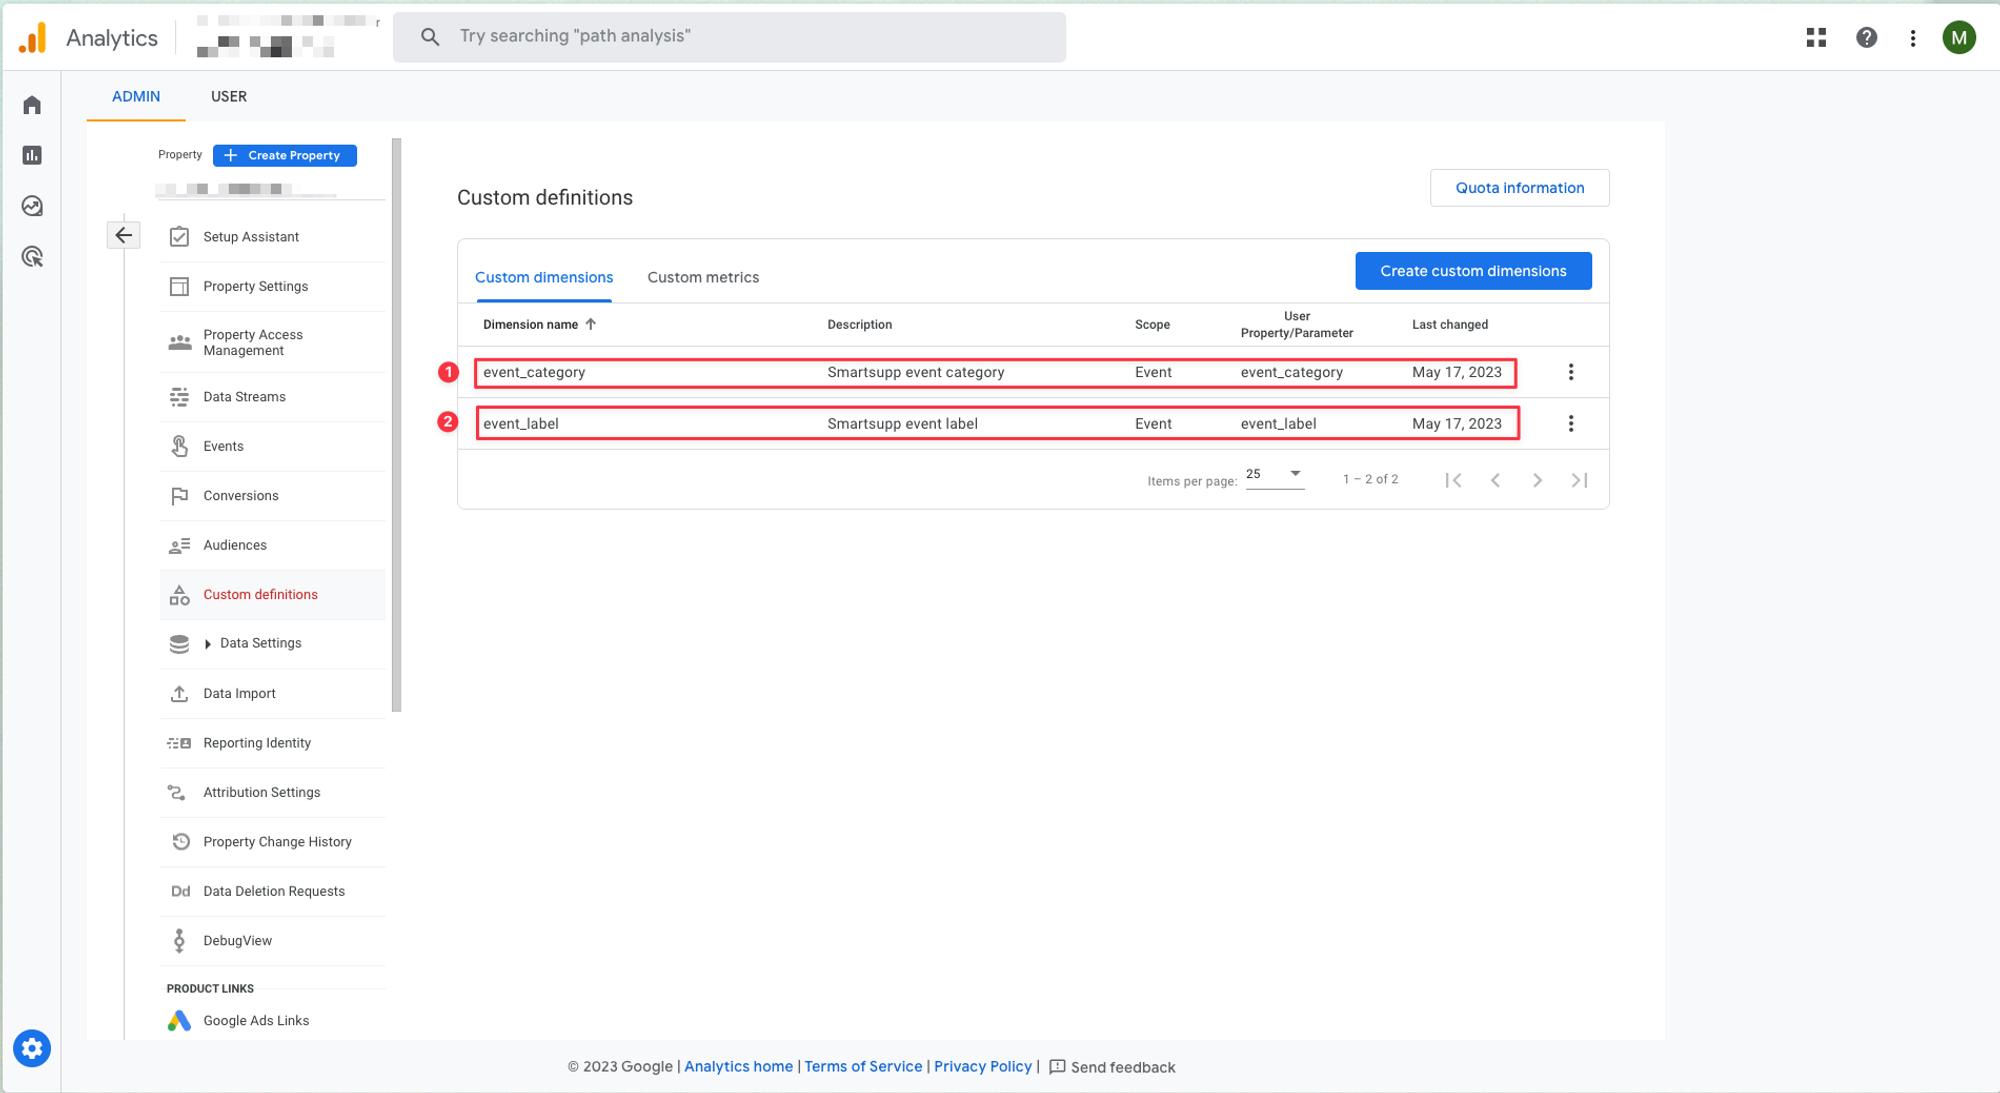Screen dimensions: 2000x1093
Task: Switch to the USER tab
Action: [228, 96]
